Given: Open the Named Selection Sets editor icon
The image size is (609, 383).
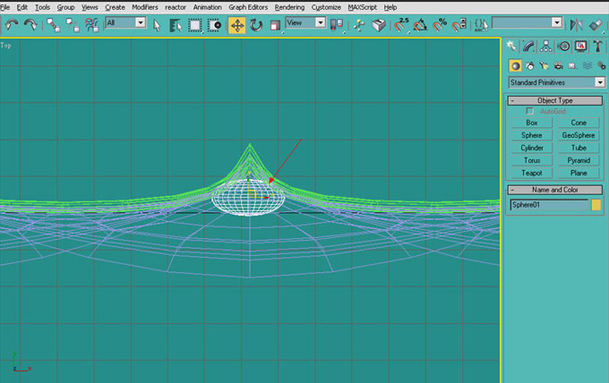Looking at the screenshot, I should tap(482, 26).
